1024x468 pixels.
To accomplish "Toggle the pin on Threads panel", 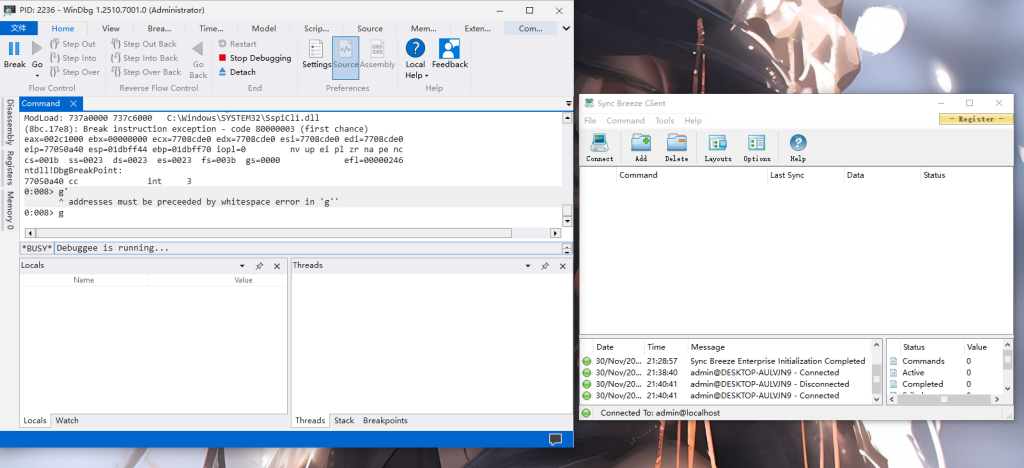I will pyautogui.click(x=544, y=266).
